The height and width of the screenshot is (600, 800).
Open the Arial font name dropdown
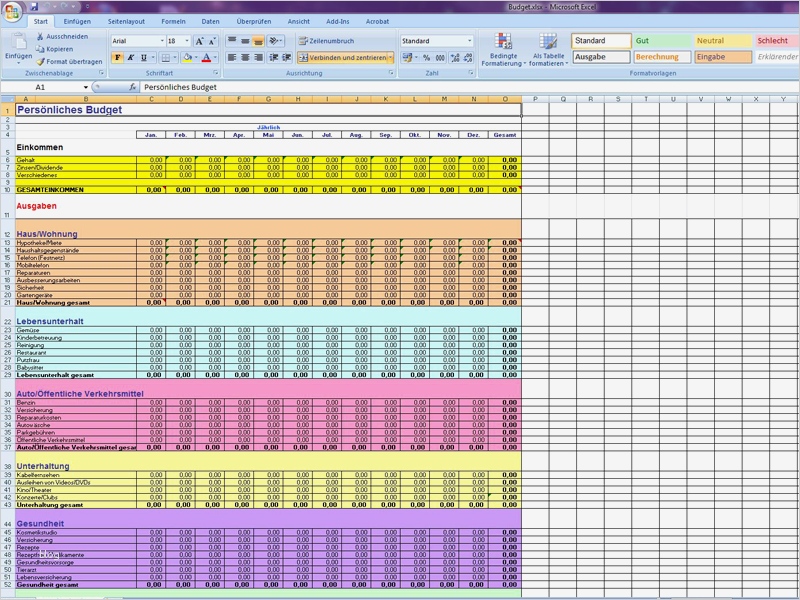click(x=160, y=41)
